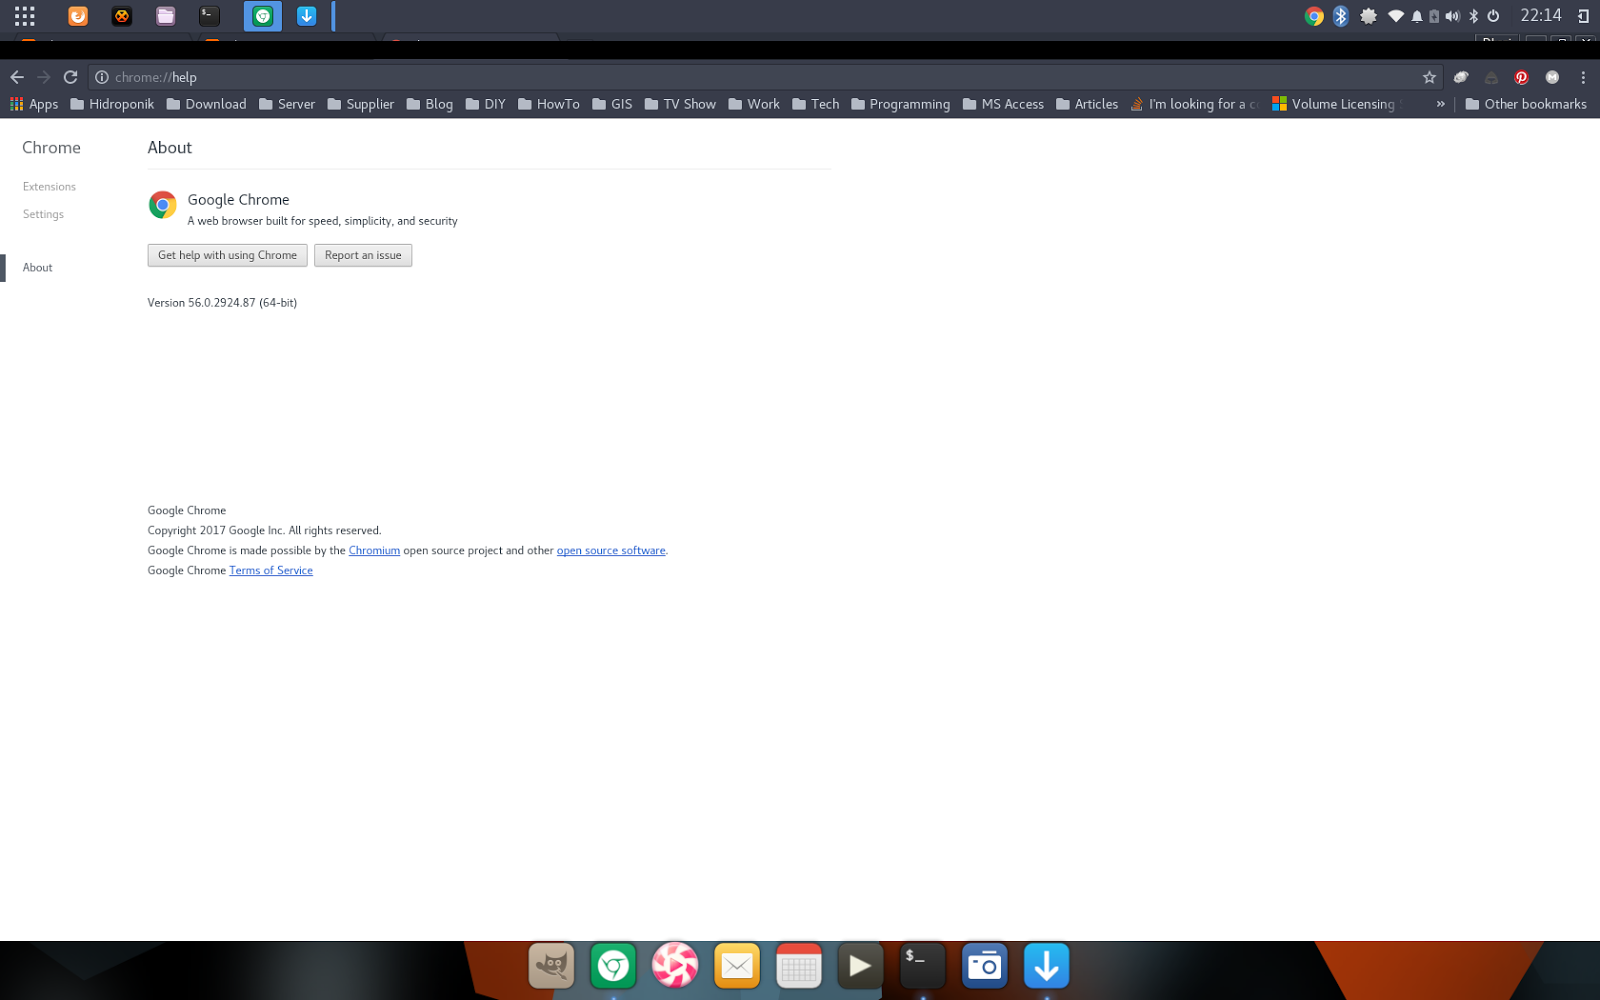The width and height of the screenshot is (1600, 1000).
Task: Open the Calendar app in the dock
Action: click(799, 966)
